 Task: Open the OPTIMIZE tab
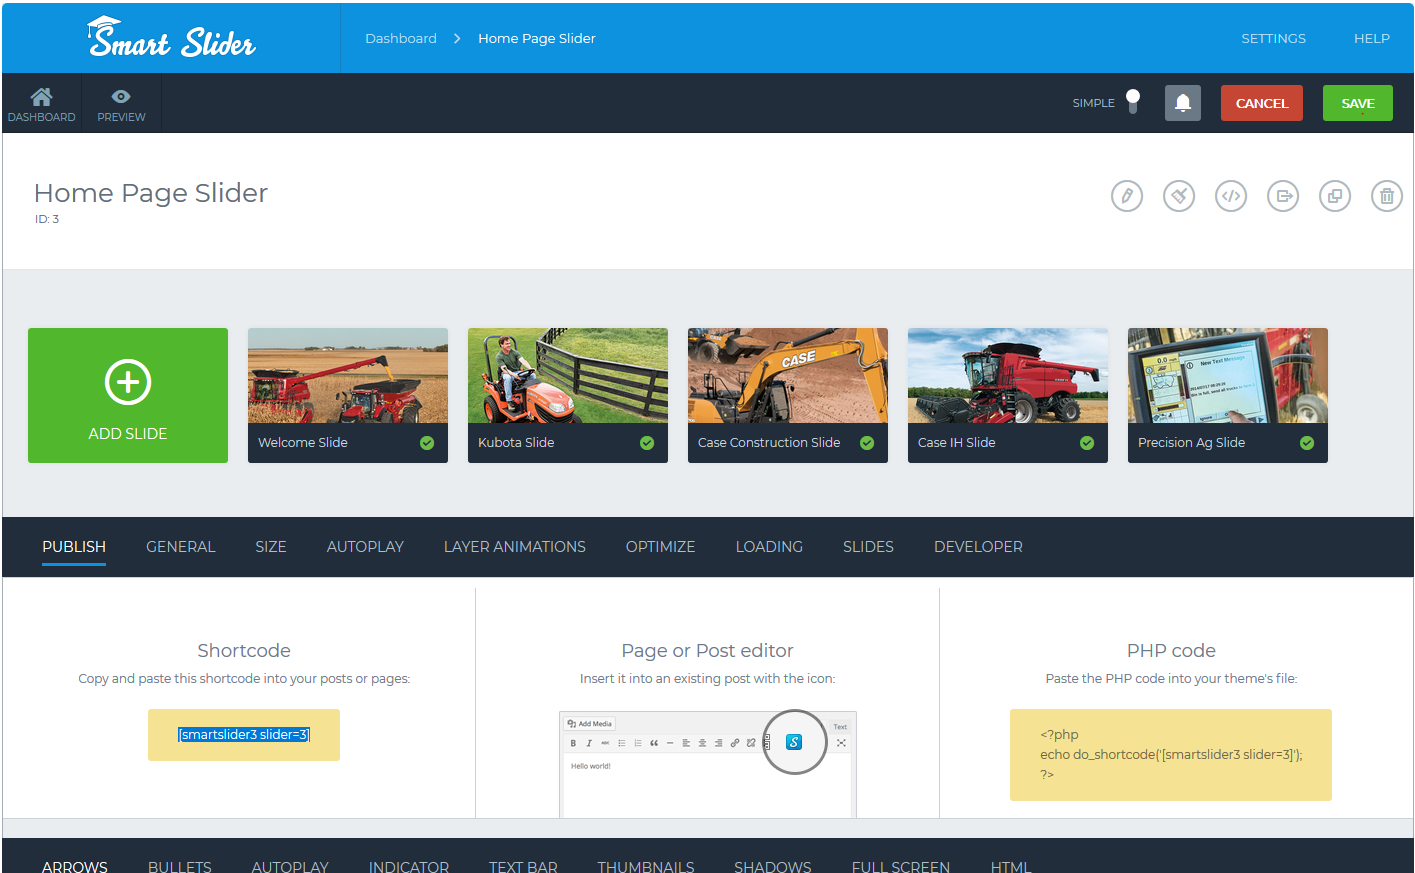click(x=660, y=547)
